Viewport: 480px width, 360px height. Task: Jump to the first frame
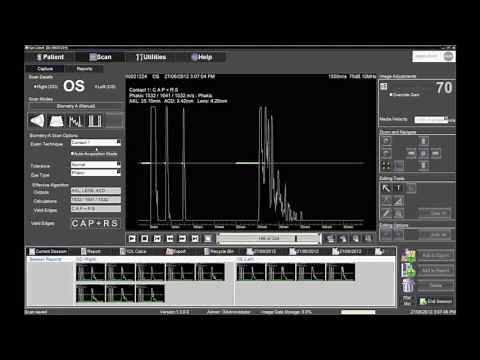pos(157,238)
